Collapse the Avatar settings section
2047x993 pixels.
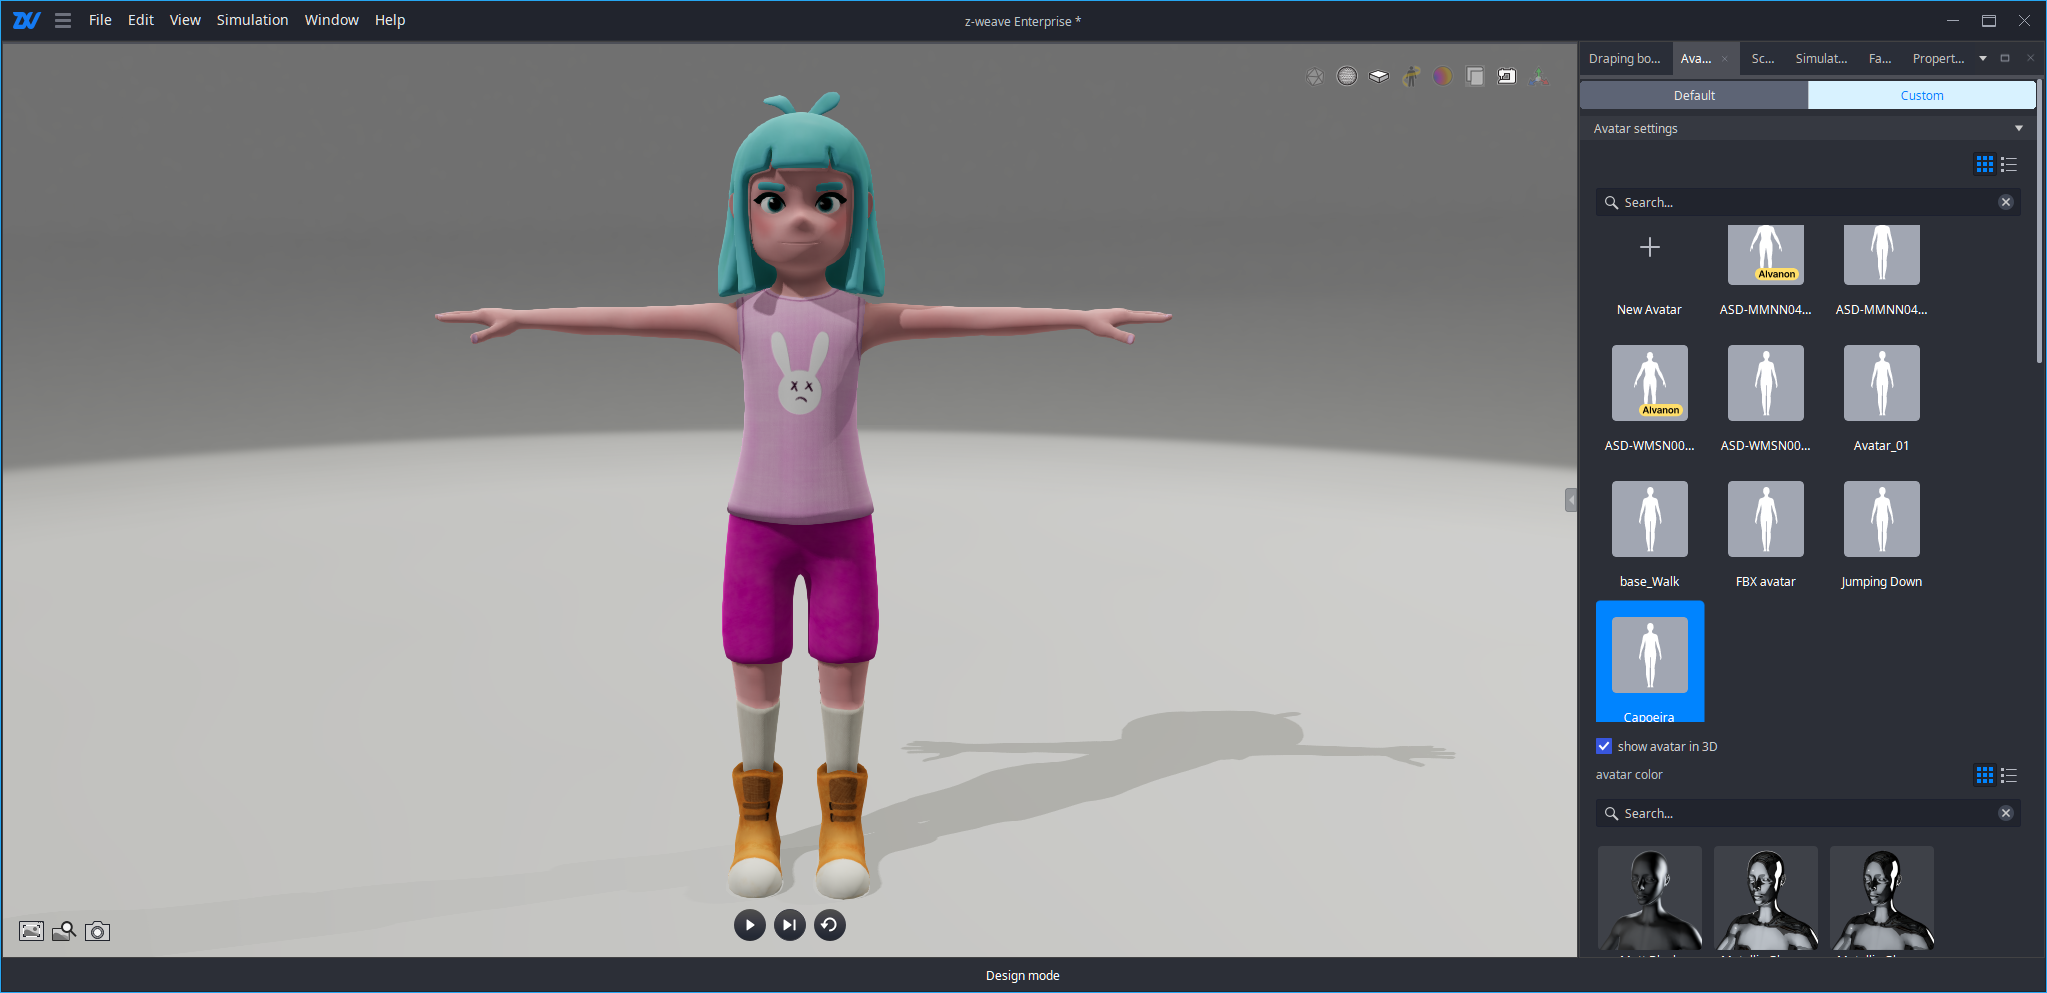click(2018, 128)
